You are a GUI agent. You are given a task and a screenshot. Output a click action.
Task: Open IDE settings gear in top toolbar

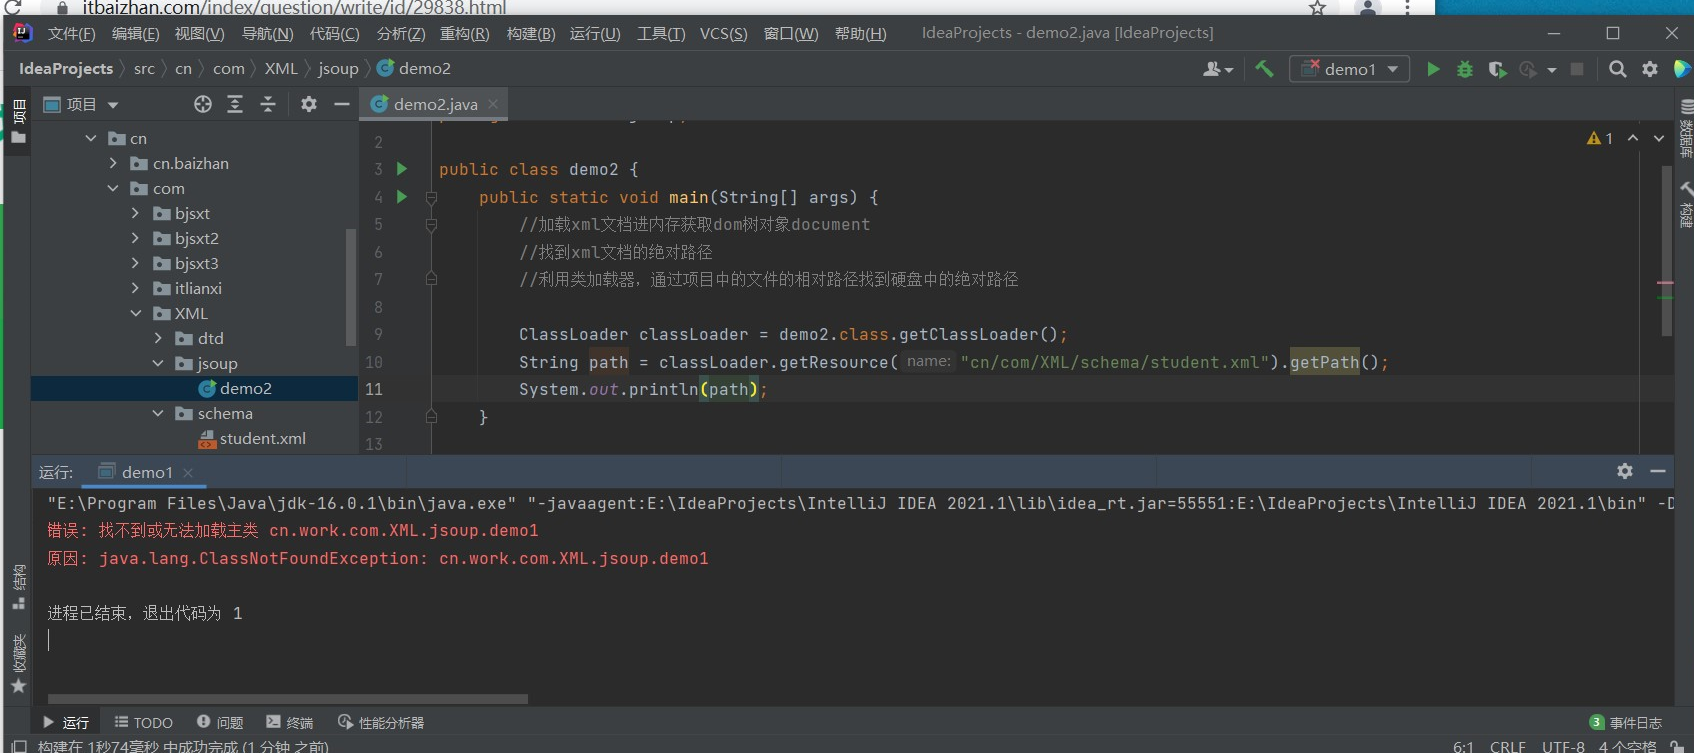1650,69
